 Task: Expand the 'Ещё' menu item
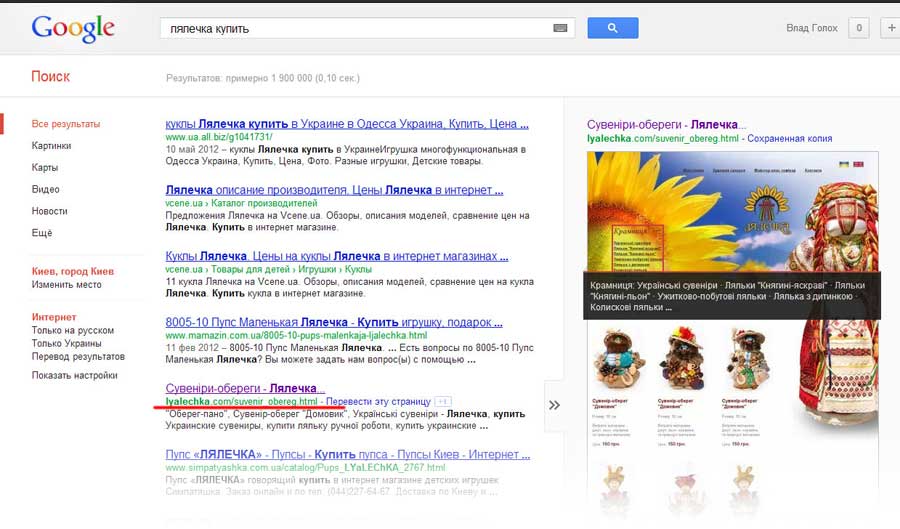point(42,233)
